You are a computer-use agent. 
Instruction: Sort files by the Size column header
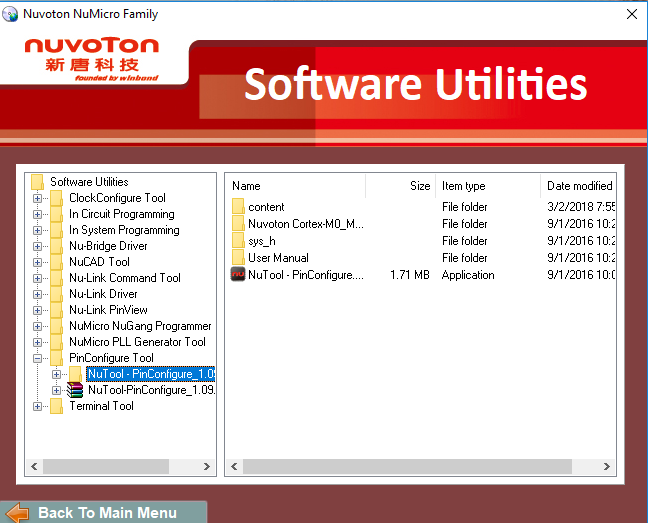tap(400, 186)
